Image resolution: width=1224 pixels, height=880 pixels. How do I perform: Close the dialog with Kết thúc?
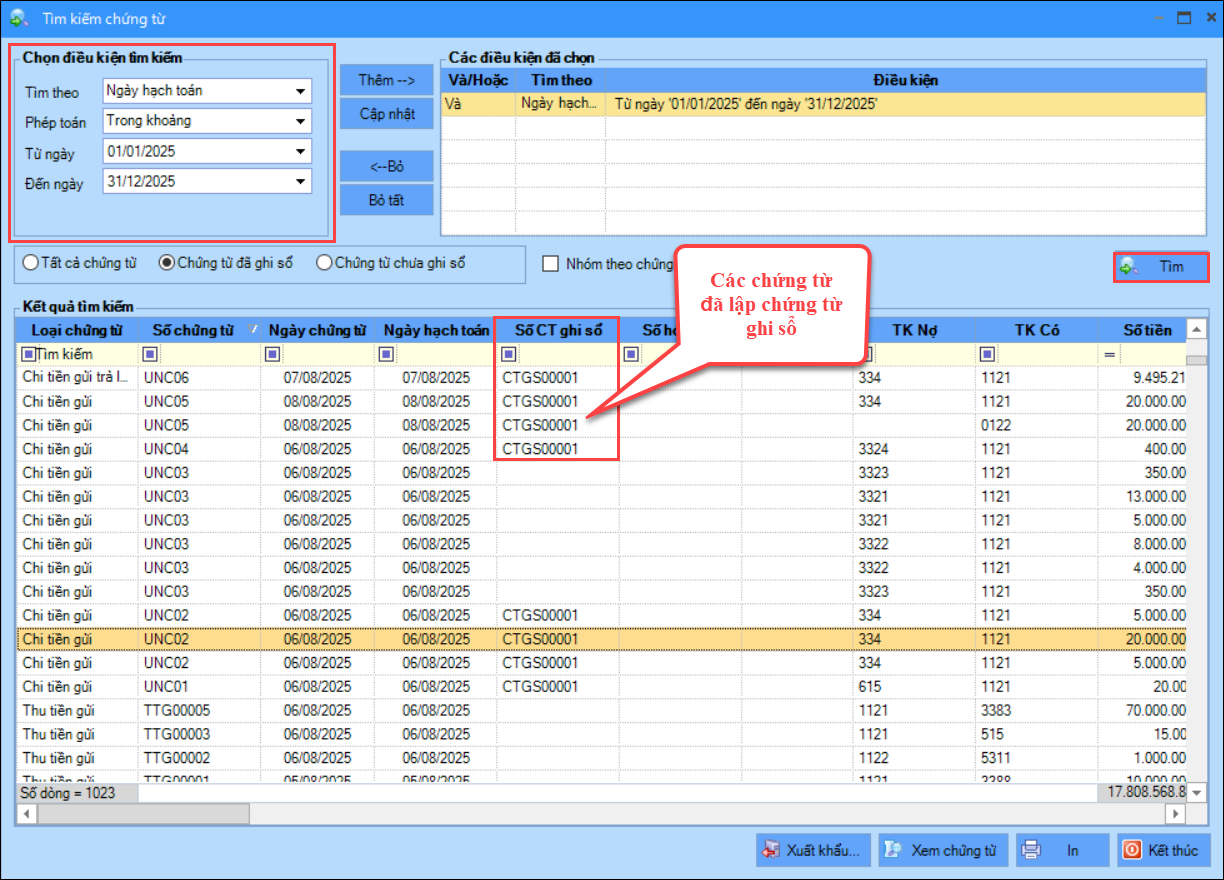point(1163,850)
